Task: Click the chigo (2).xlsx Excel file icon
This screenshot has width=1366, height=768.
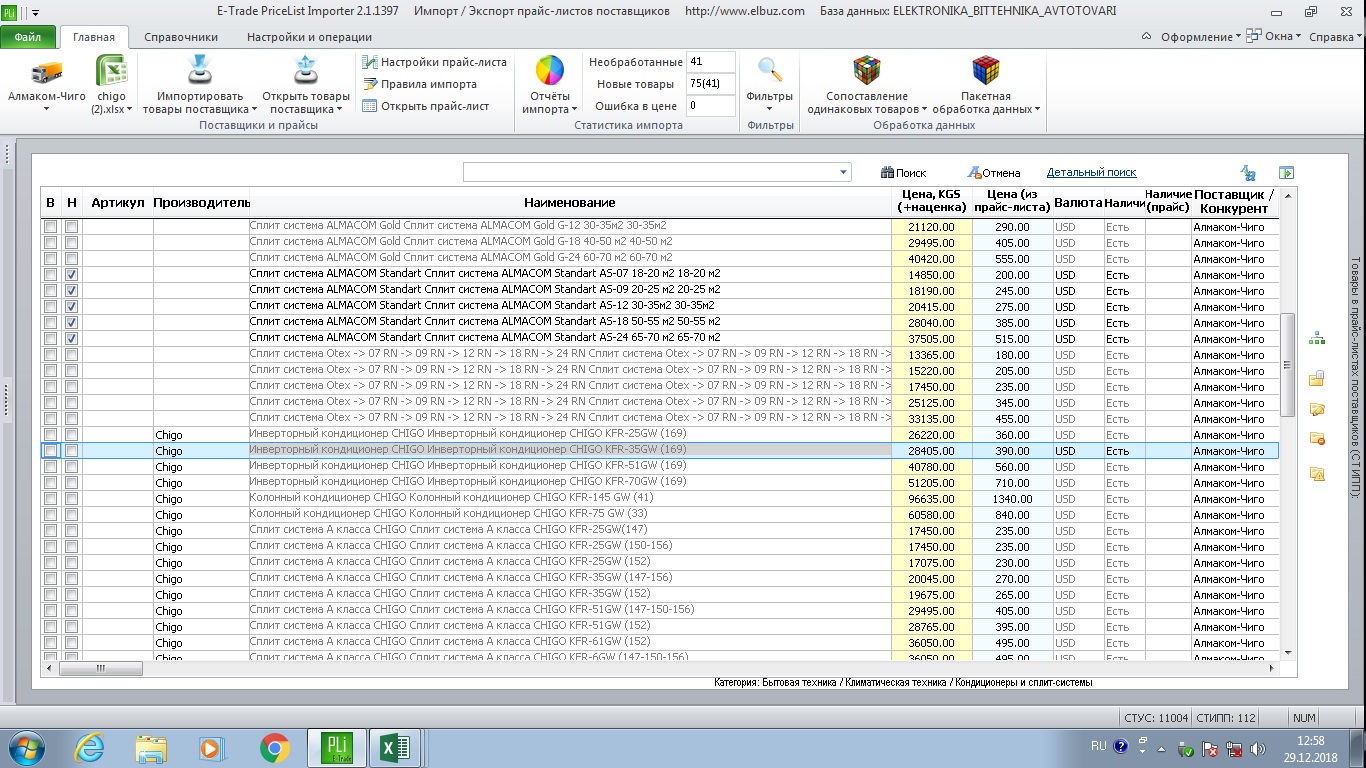Action: (111, 71)
